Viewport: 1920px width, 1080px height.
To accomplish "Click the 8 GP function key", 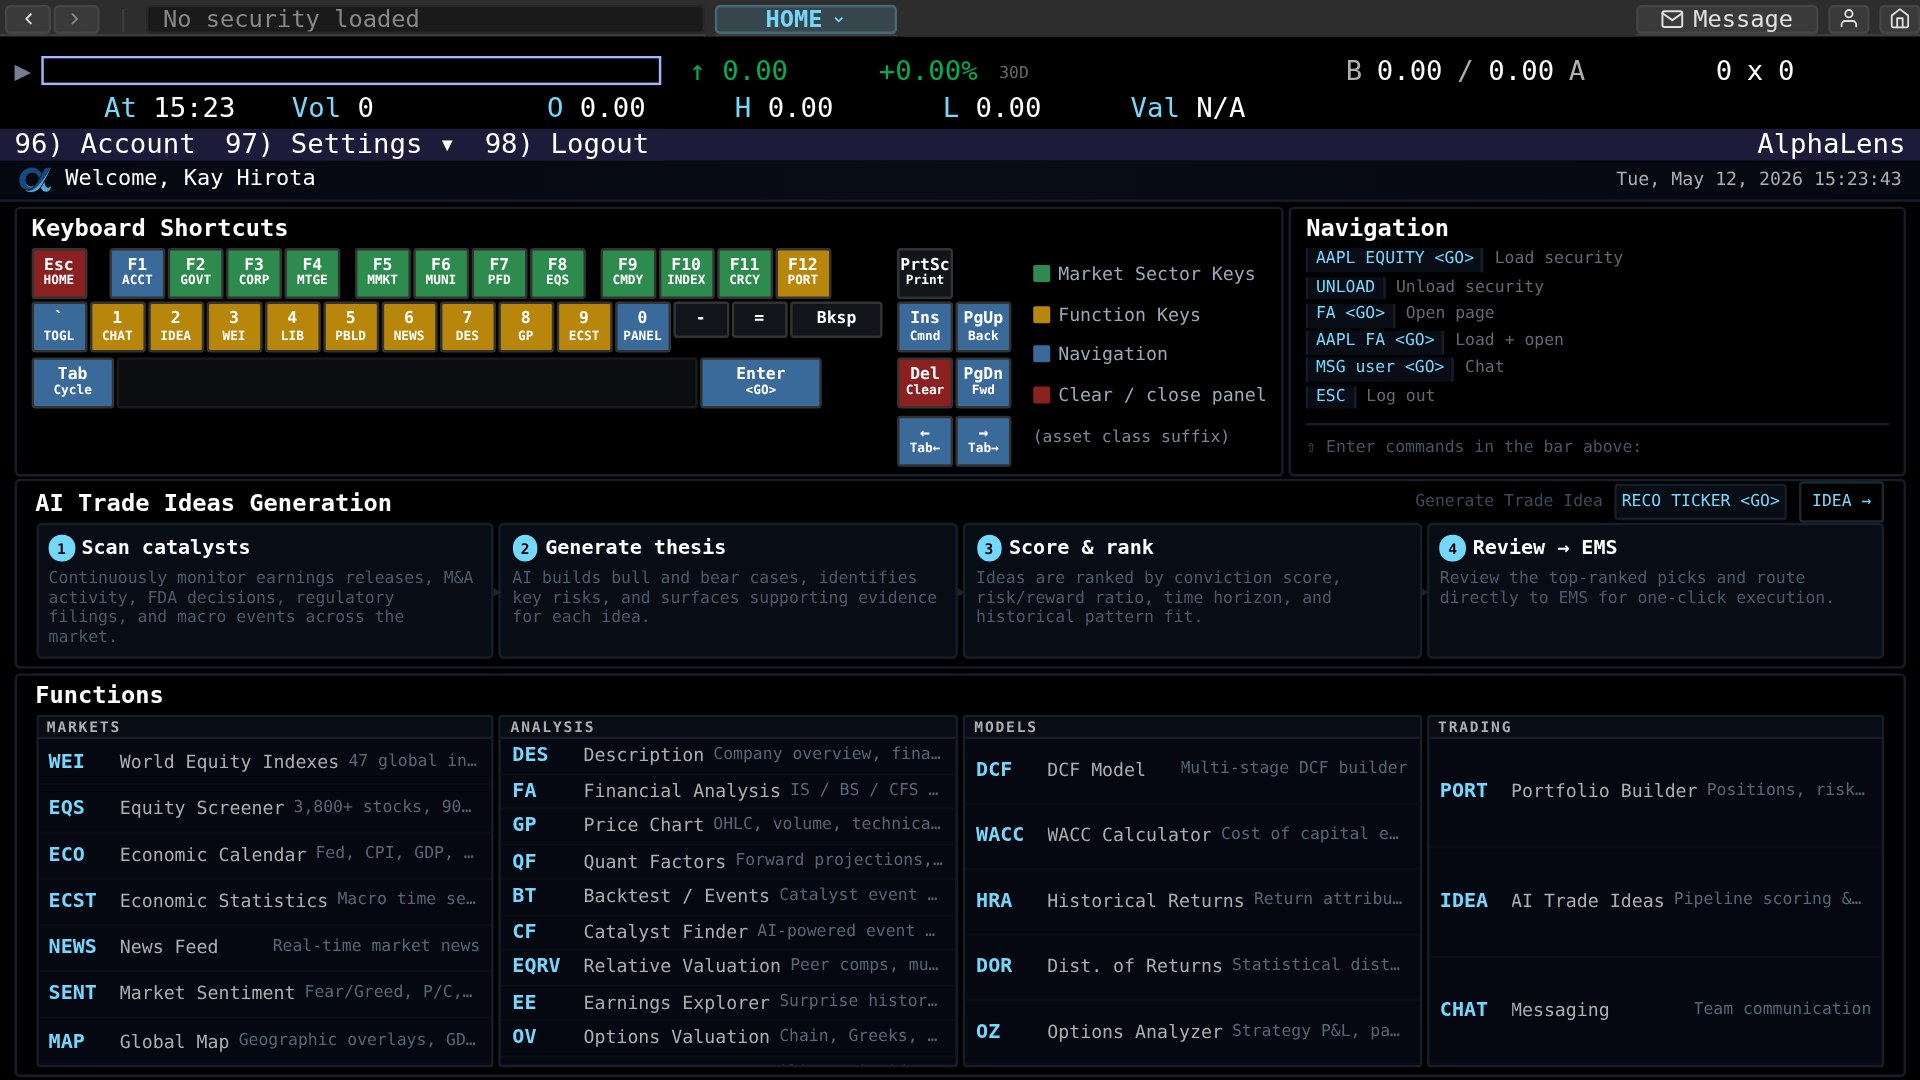I will [x=525, y=326].
